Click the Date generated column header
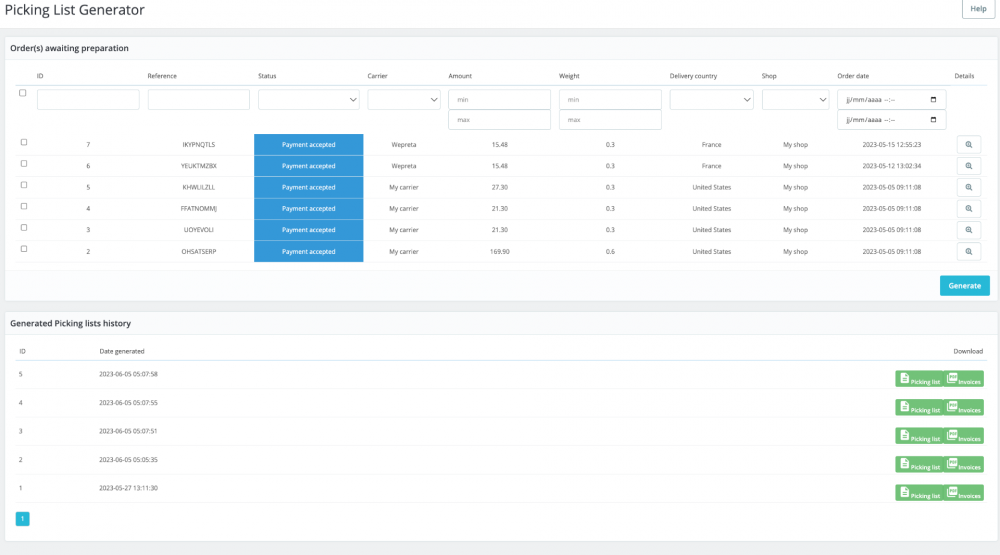 click(x=122, y=352)
